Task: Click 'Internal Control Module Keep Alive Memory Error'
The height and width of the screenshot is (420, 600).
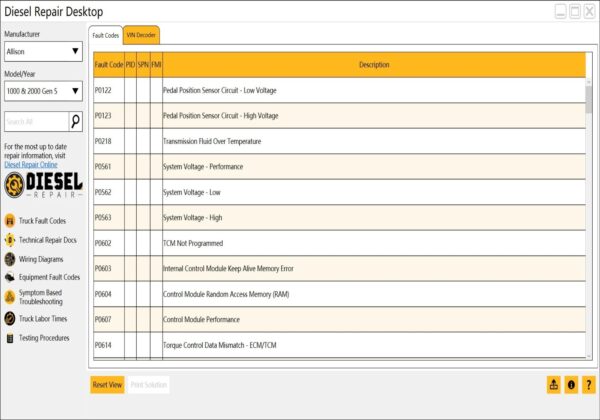Action: click(x=228, y=269)
